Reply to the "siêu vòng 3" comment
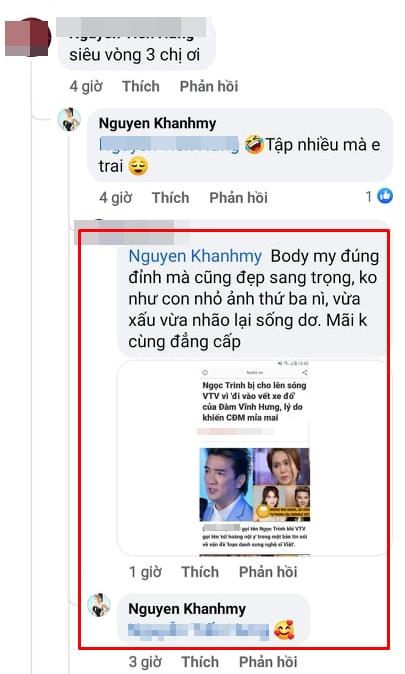This screenshot has width=405, height=674. [209, 86]
